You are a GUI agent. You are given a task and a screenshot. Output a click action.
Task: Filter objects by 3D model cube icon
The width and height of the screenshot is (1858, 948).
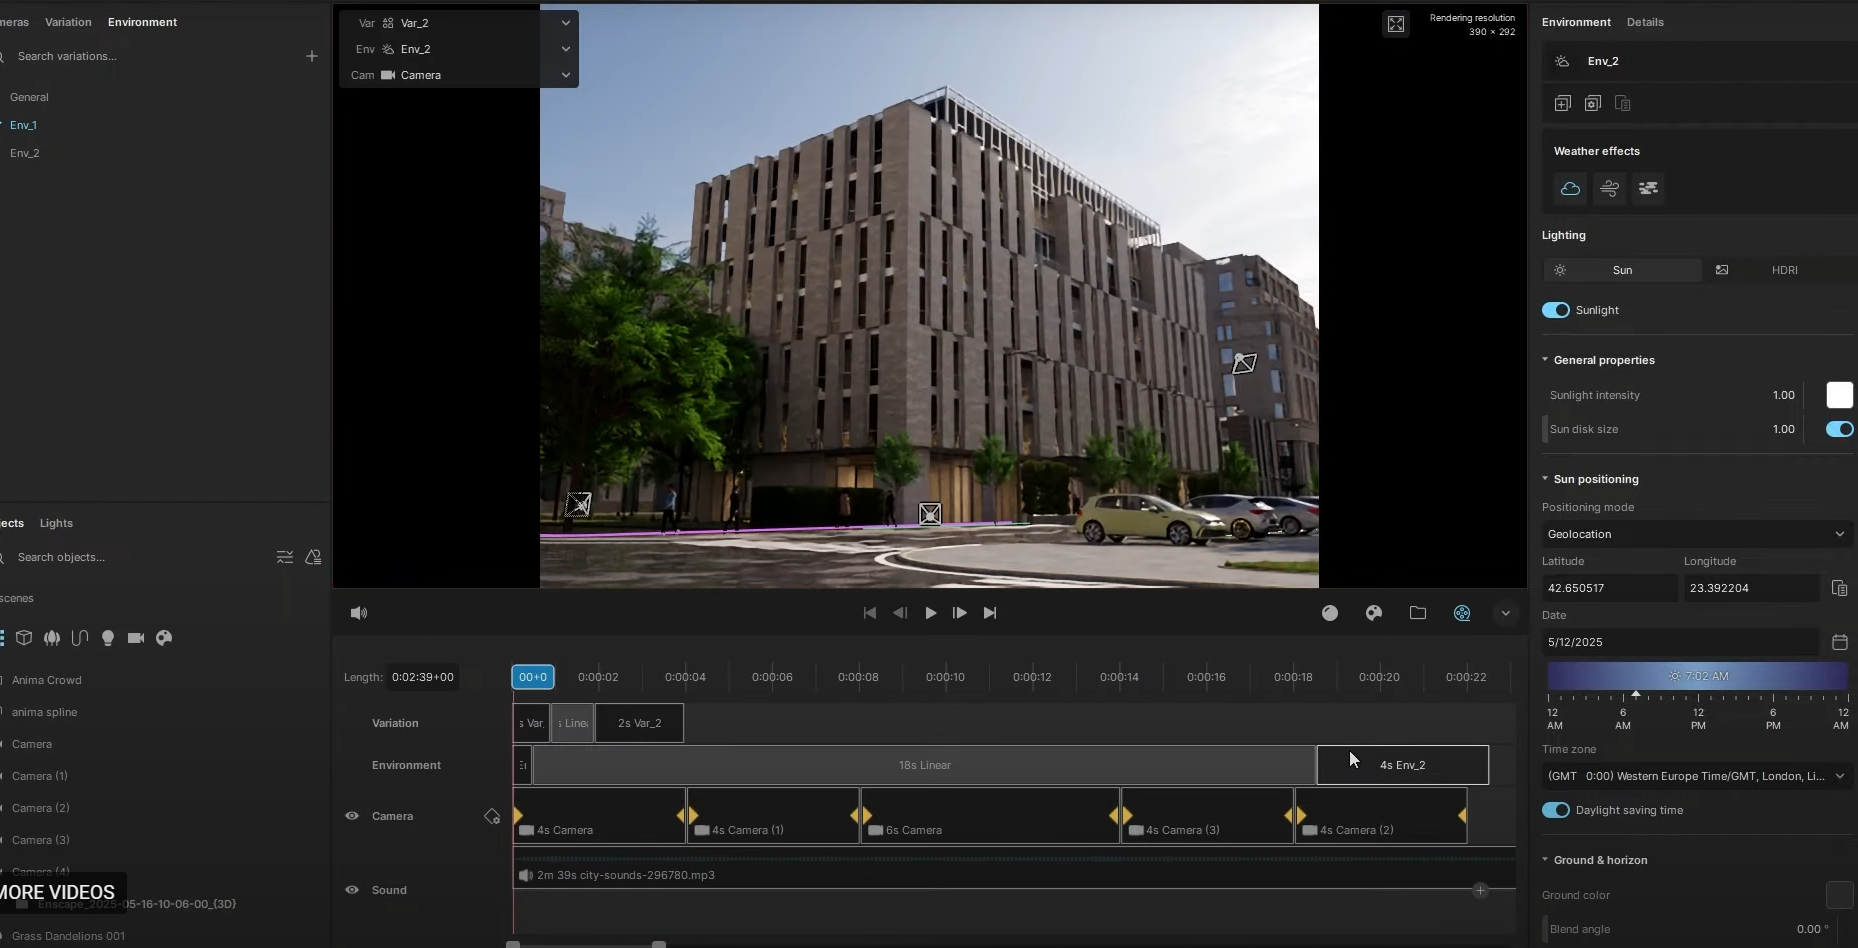point(24,638)
